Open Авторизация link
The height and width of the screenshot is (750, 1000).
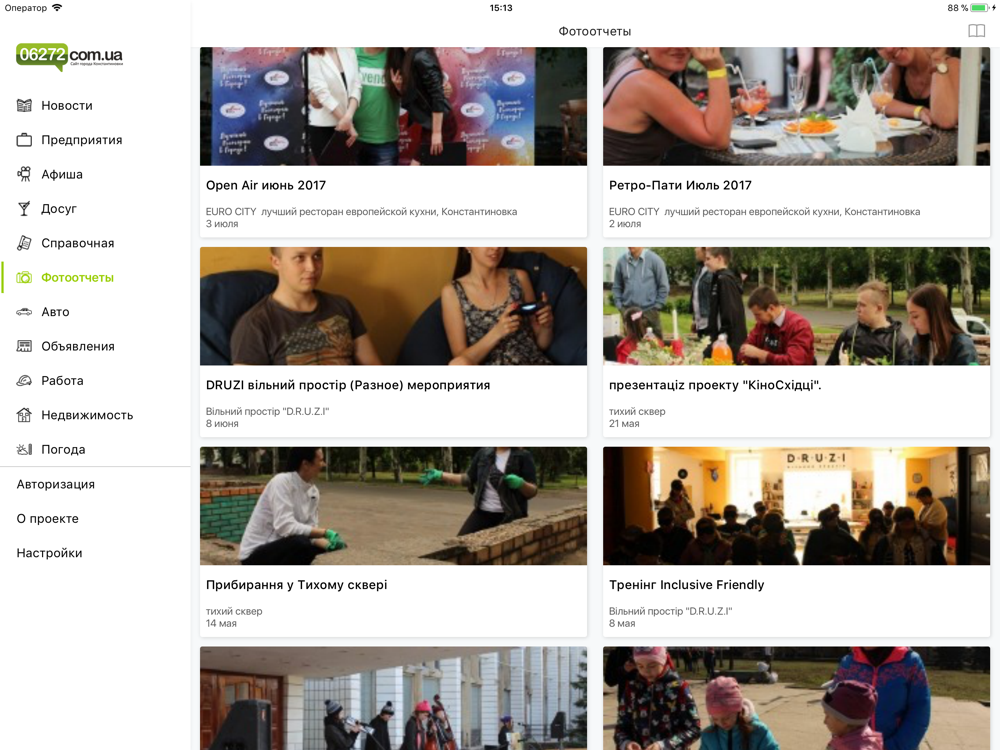pos(55,484)
